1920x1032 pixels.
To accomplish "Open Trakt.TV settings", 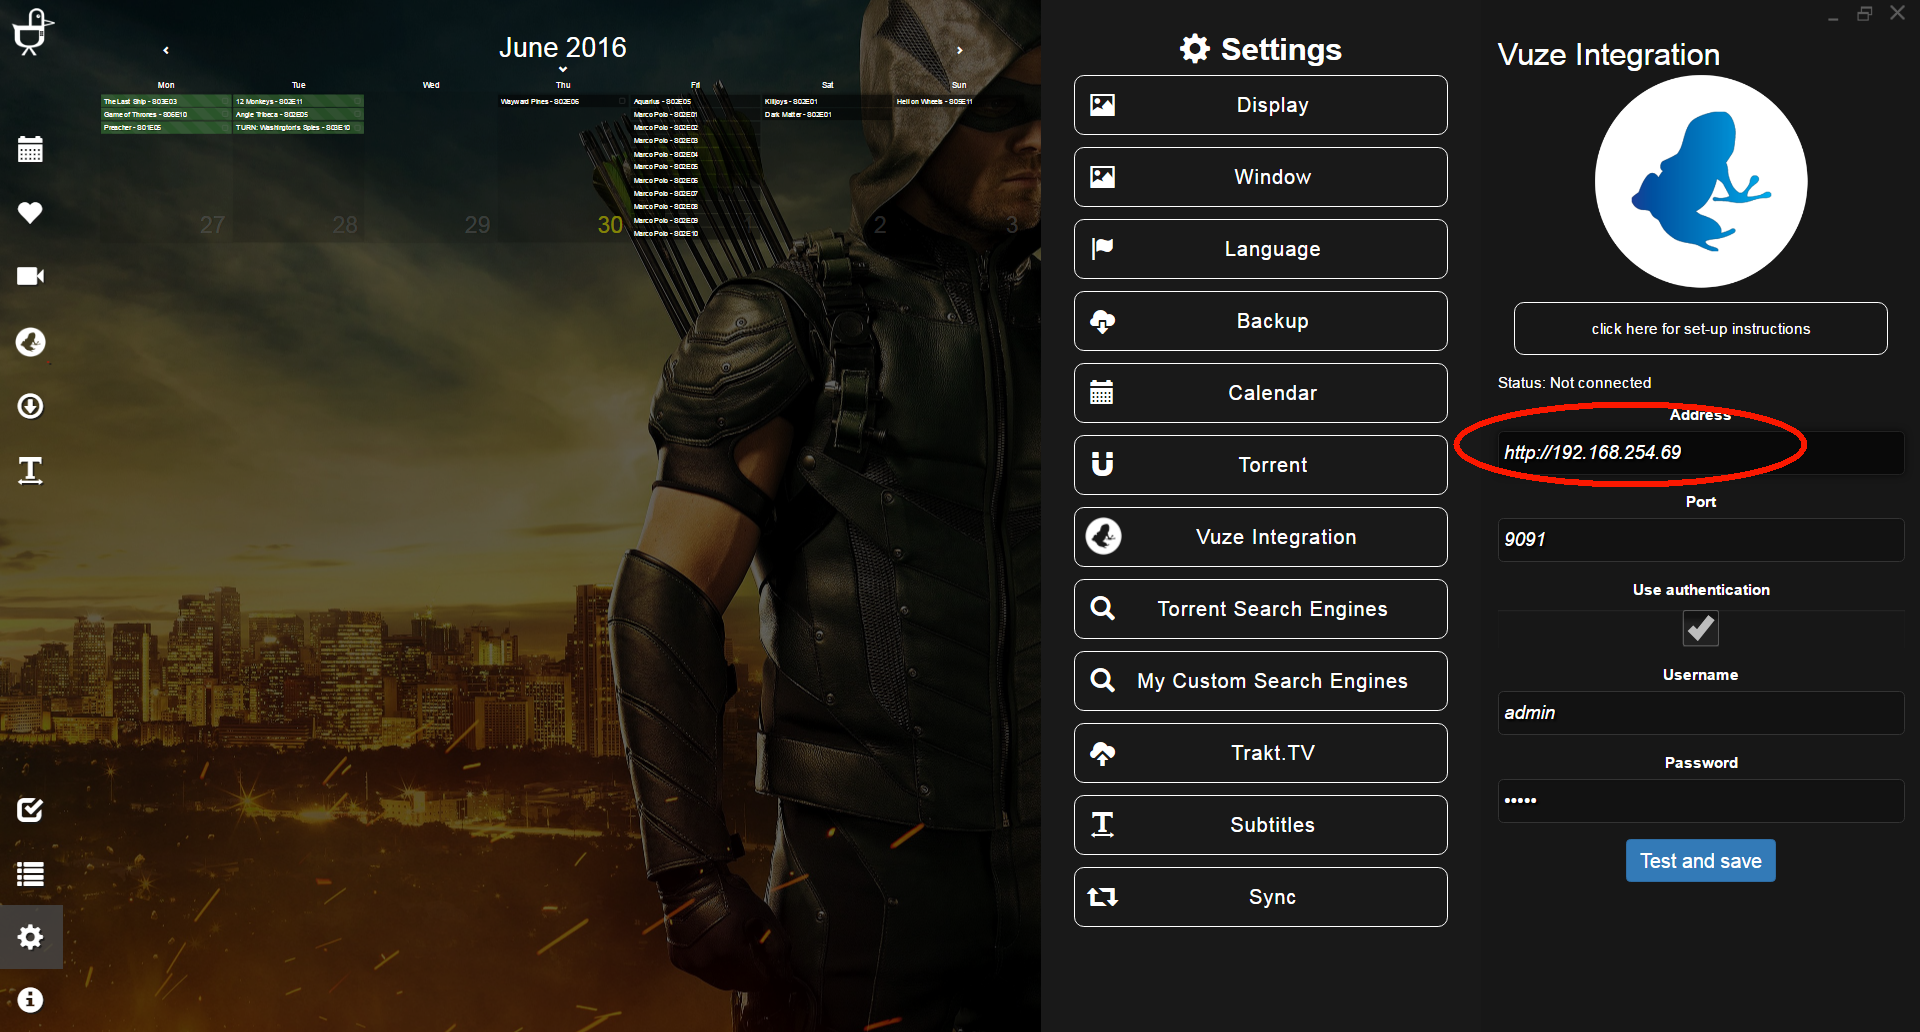I will pyautogui.click(x=1260, y=753).
